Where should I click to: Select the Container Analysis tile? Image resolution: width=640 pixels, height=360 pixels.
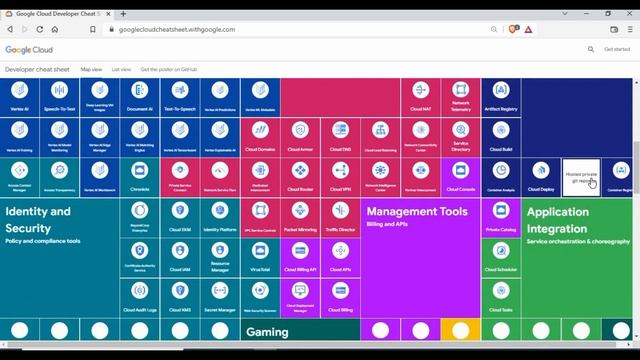501,178
